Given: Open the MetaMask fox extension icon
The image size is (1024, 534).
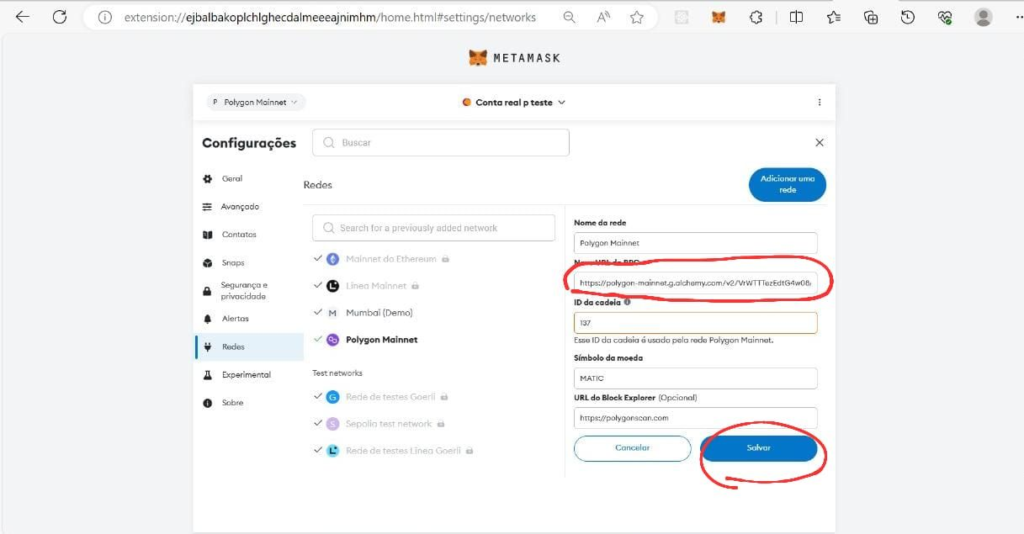Looking at the screenshot, I should click(718, 18).
